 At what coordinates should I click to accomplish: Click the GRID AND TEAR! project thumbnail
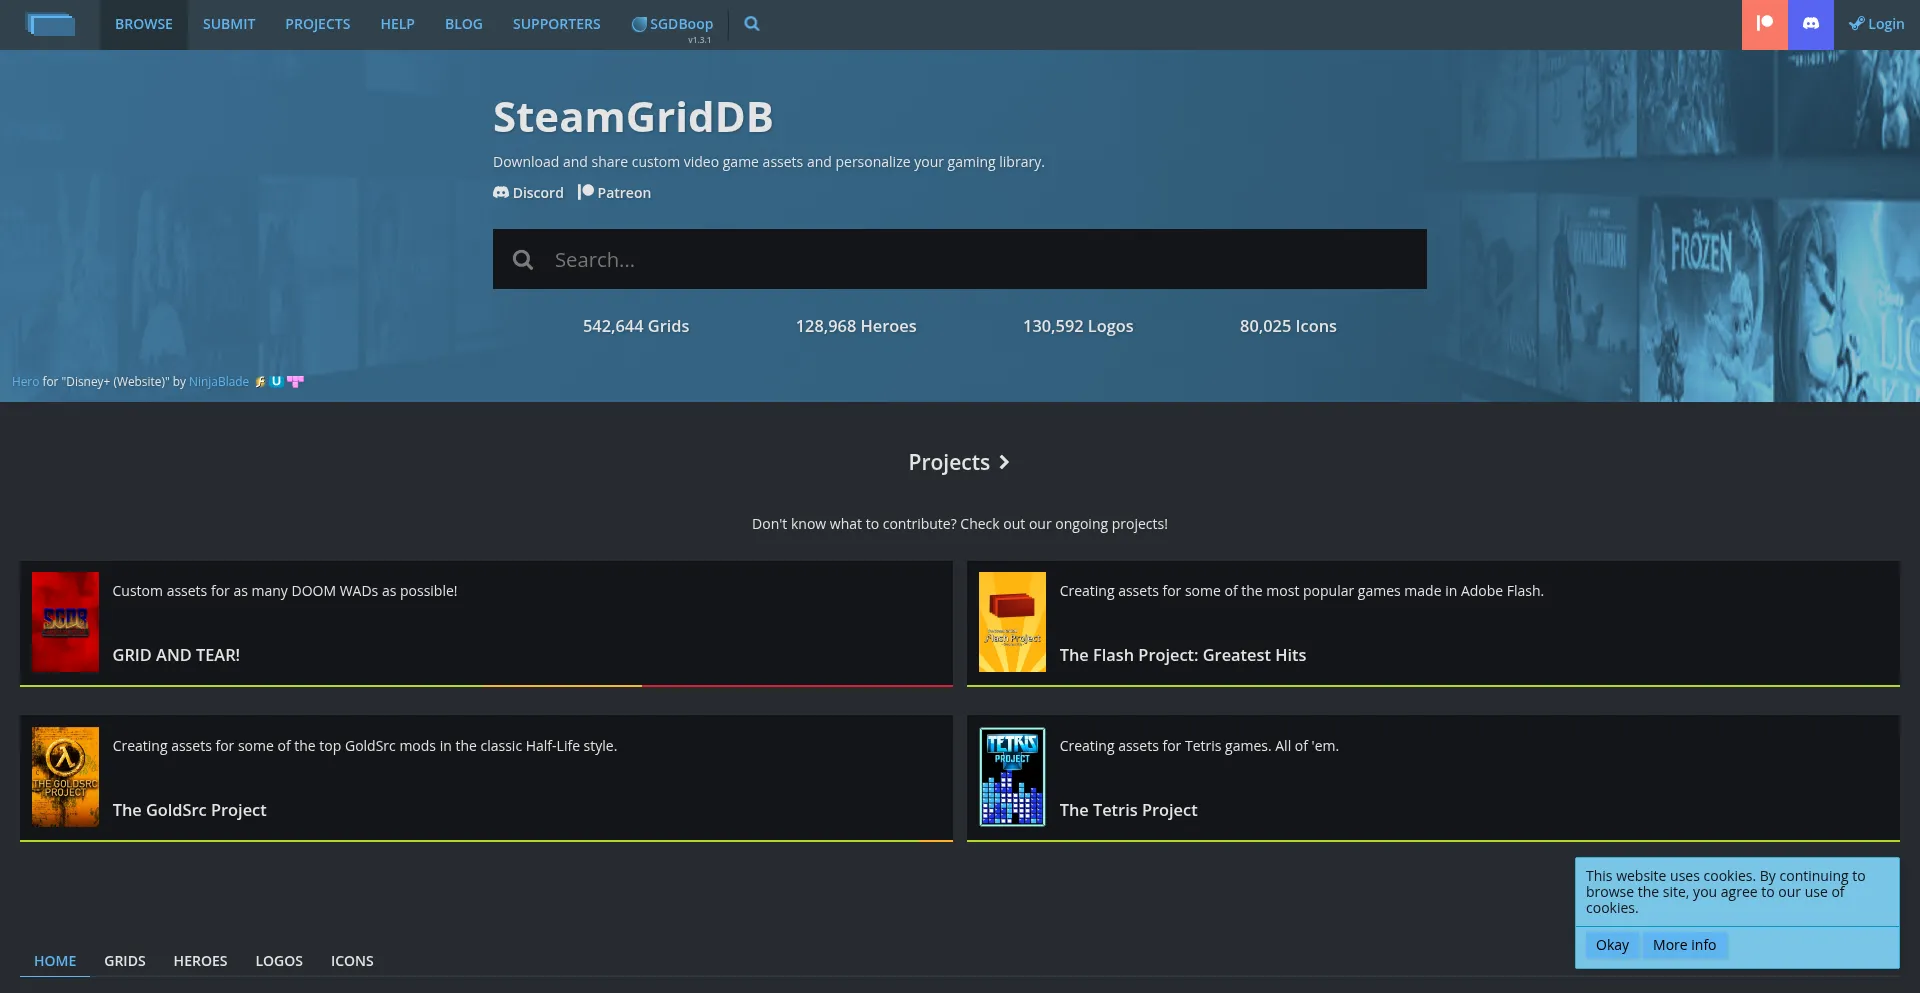pyautogui.click(x=65, y=622)
